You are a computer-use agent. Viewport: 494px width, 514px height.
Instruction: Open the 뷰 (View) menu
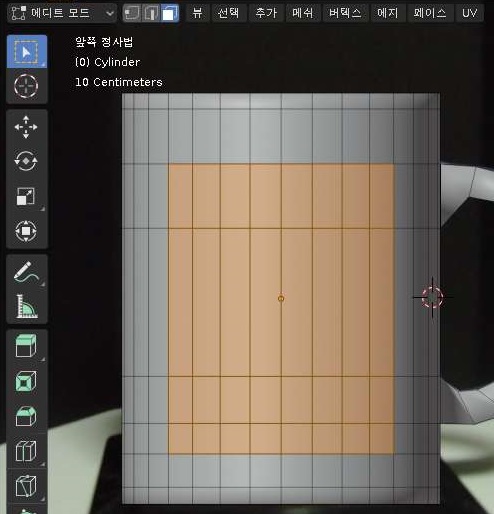pos(198,13)
